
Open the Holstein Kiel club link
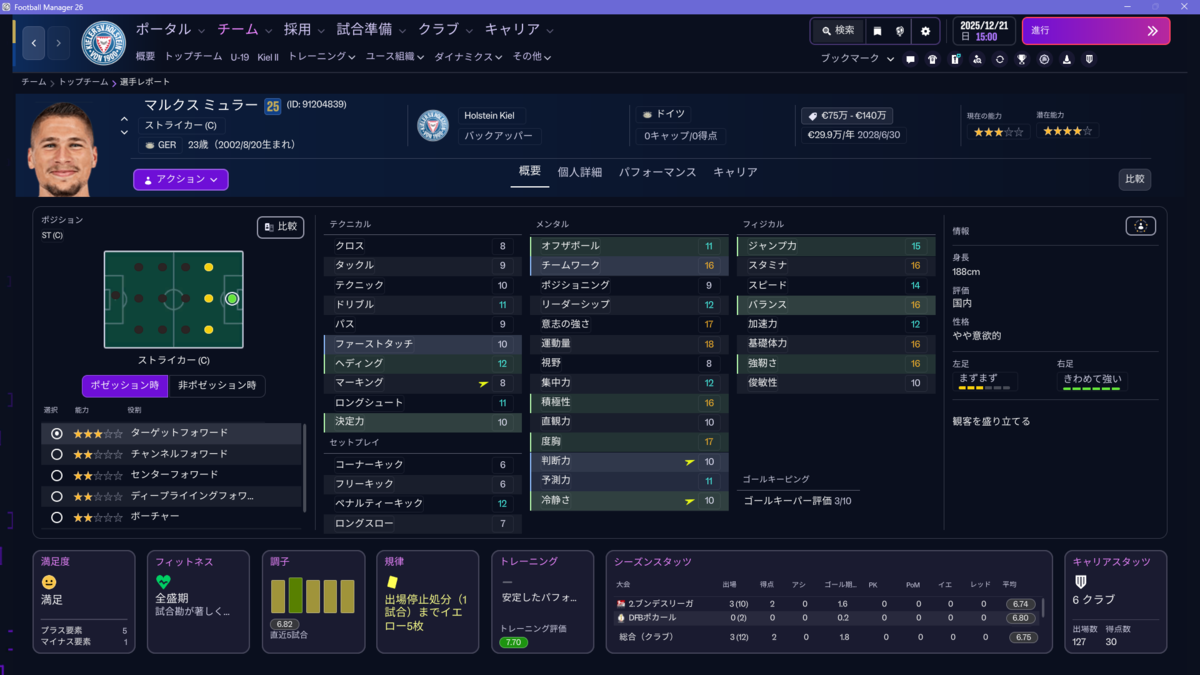click(489, 116)
